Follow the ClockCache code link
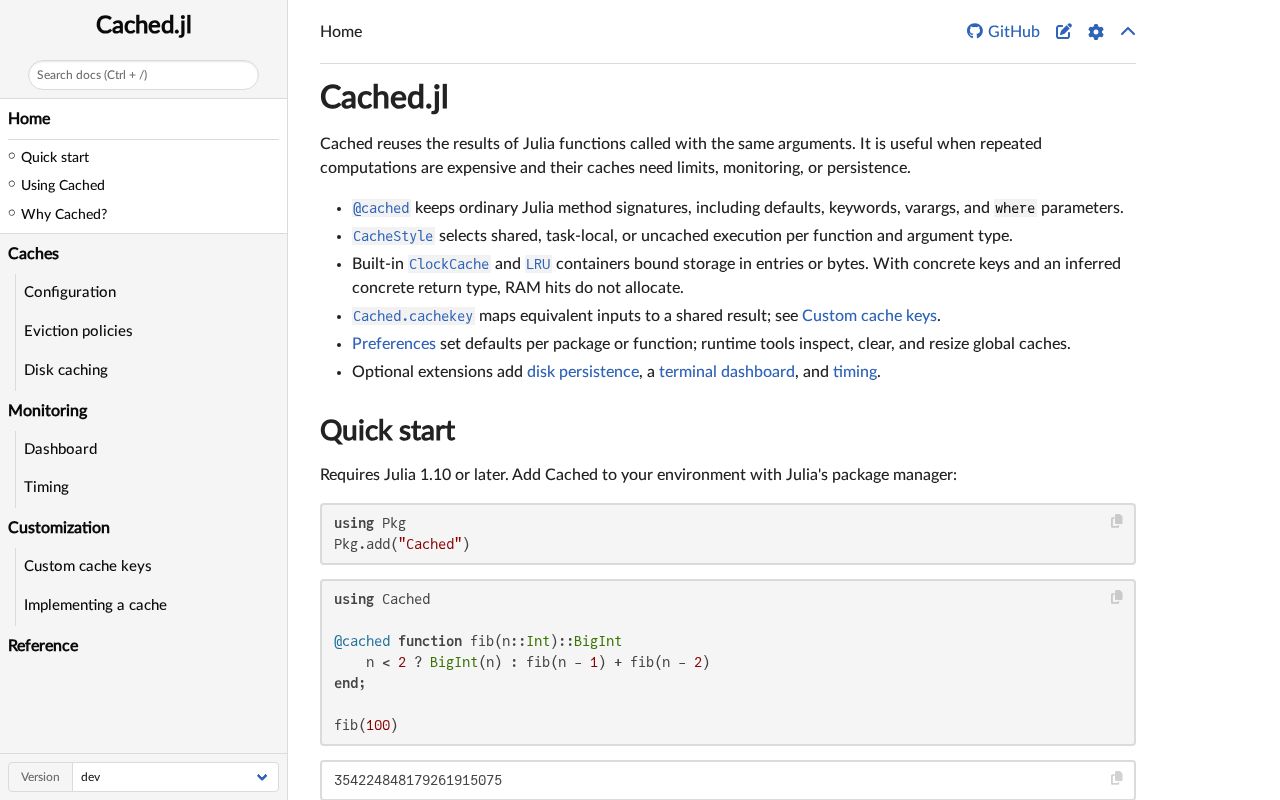Image resolution: width=1280 pixels, height=800 pixels. 449,264
